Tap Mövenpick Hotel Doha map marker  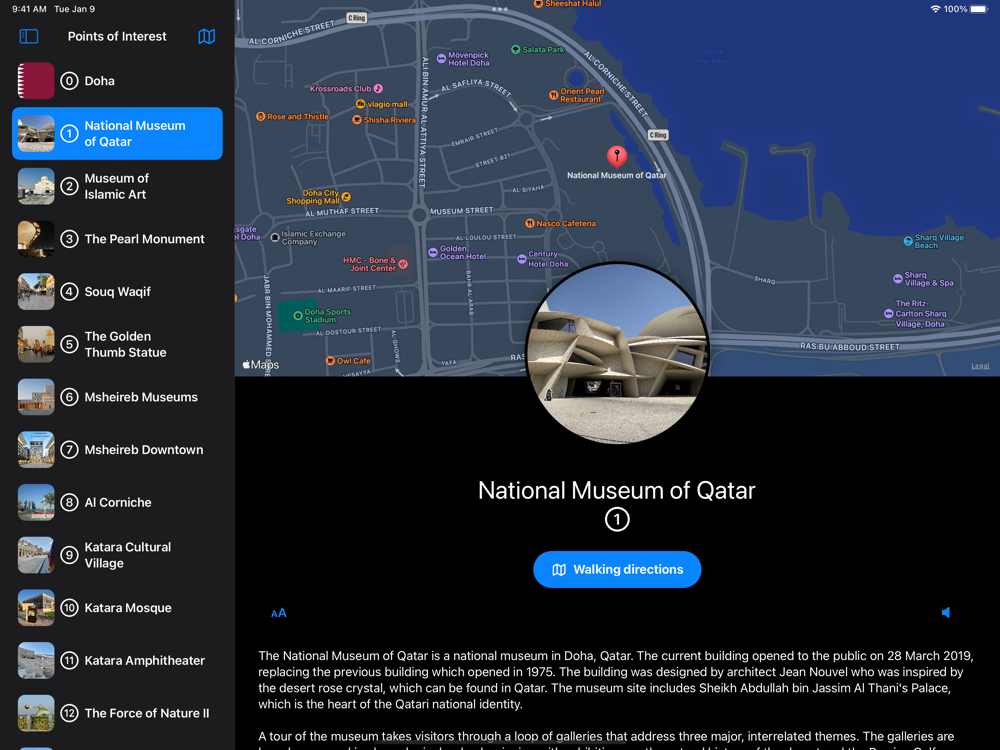point(441,59)
